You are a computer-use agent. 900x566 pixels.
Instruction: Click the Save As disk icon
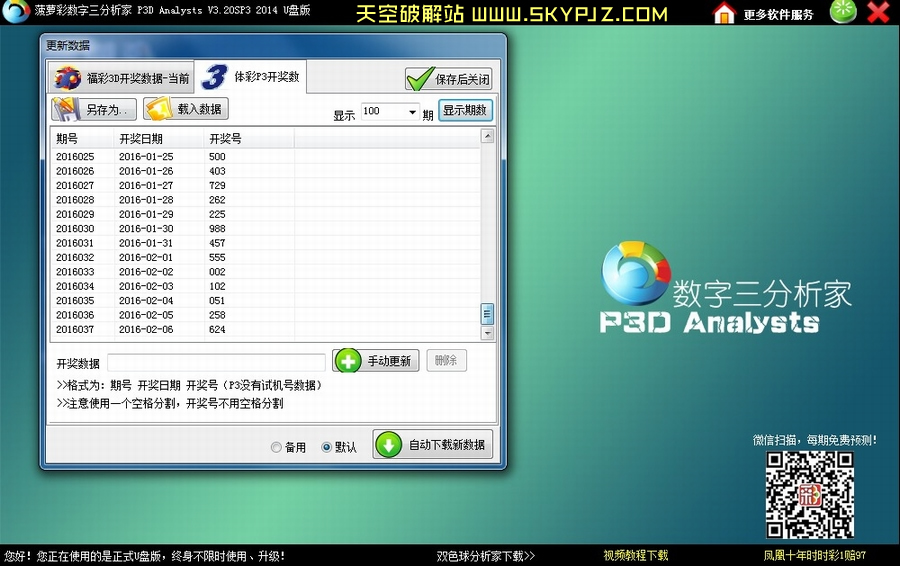(66, 109)
